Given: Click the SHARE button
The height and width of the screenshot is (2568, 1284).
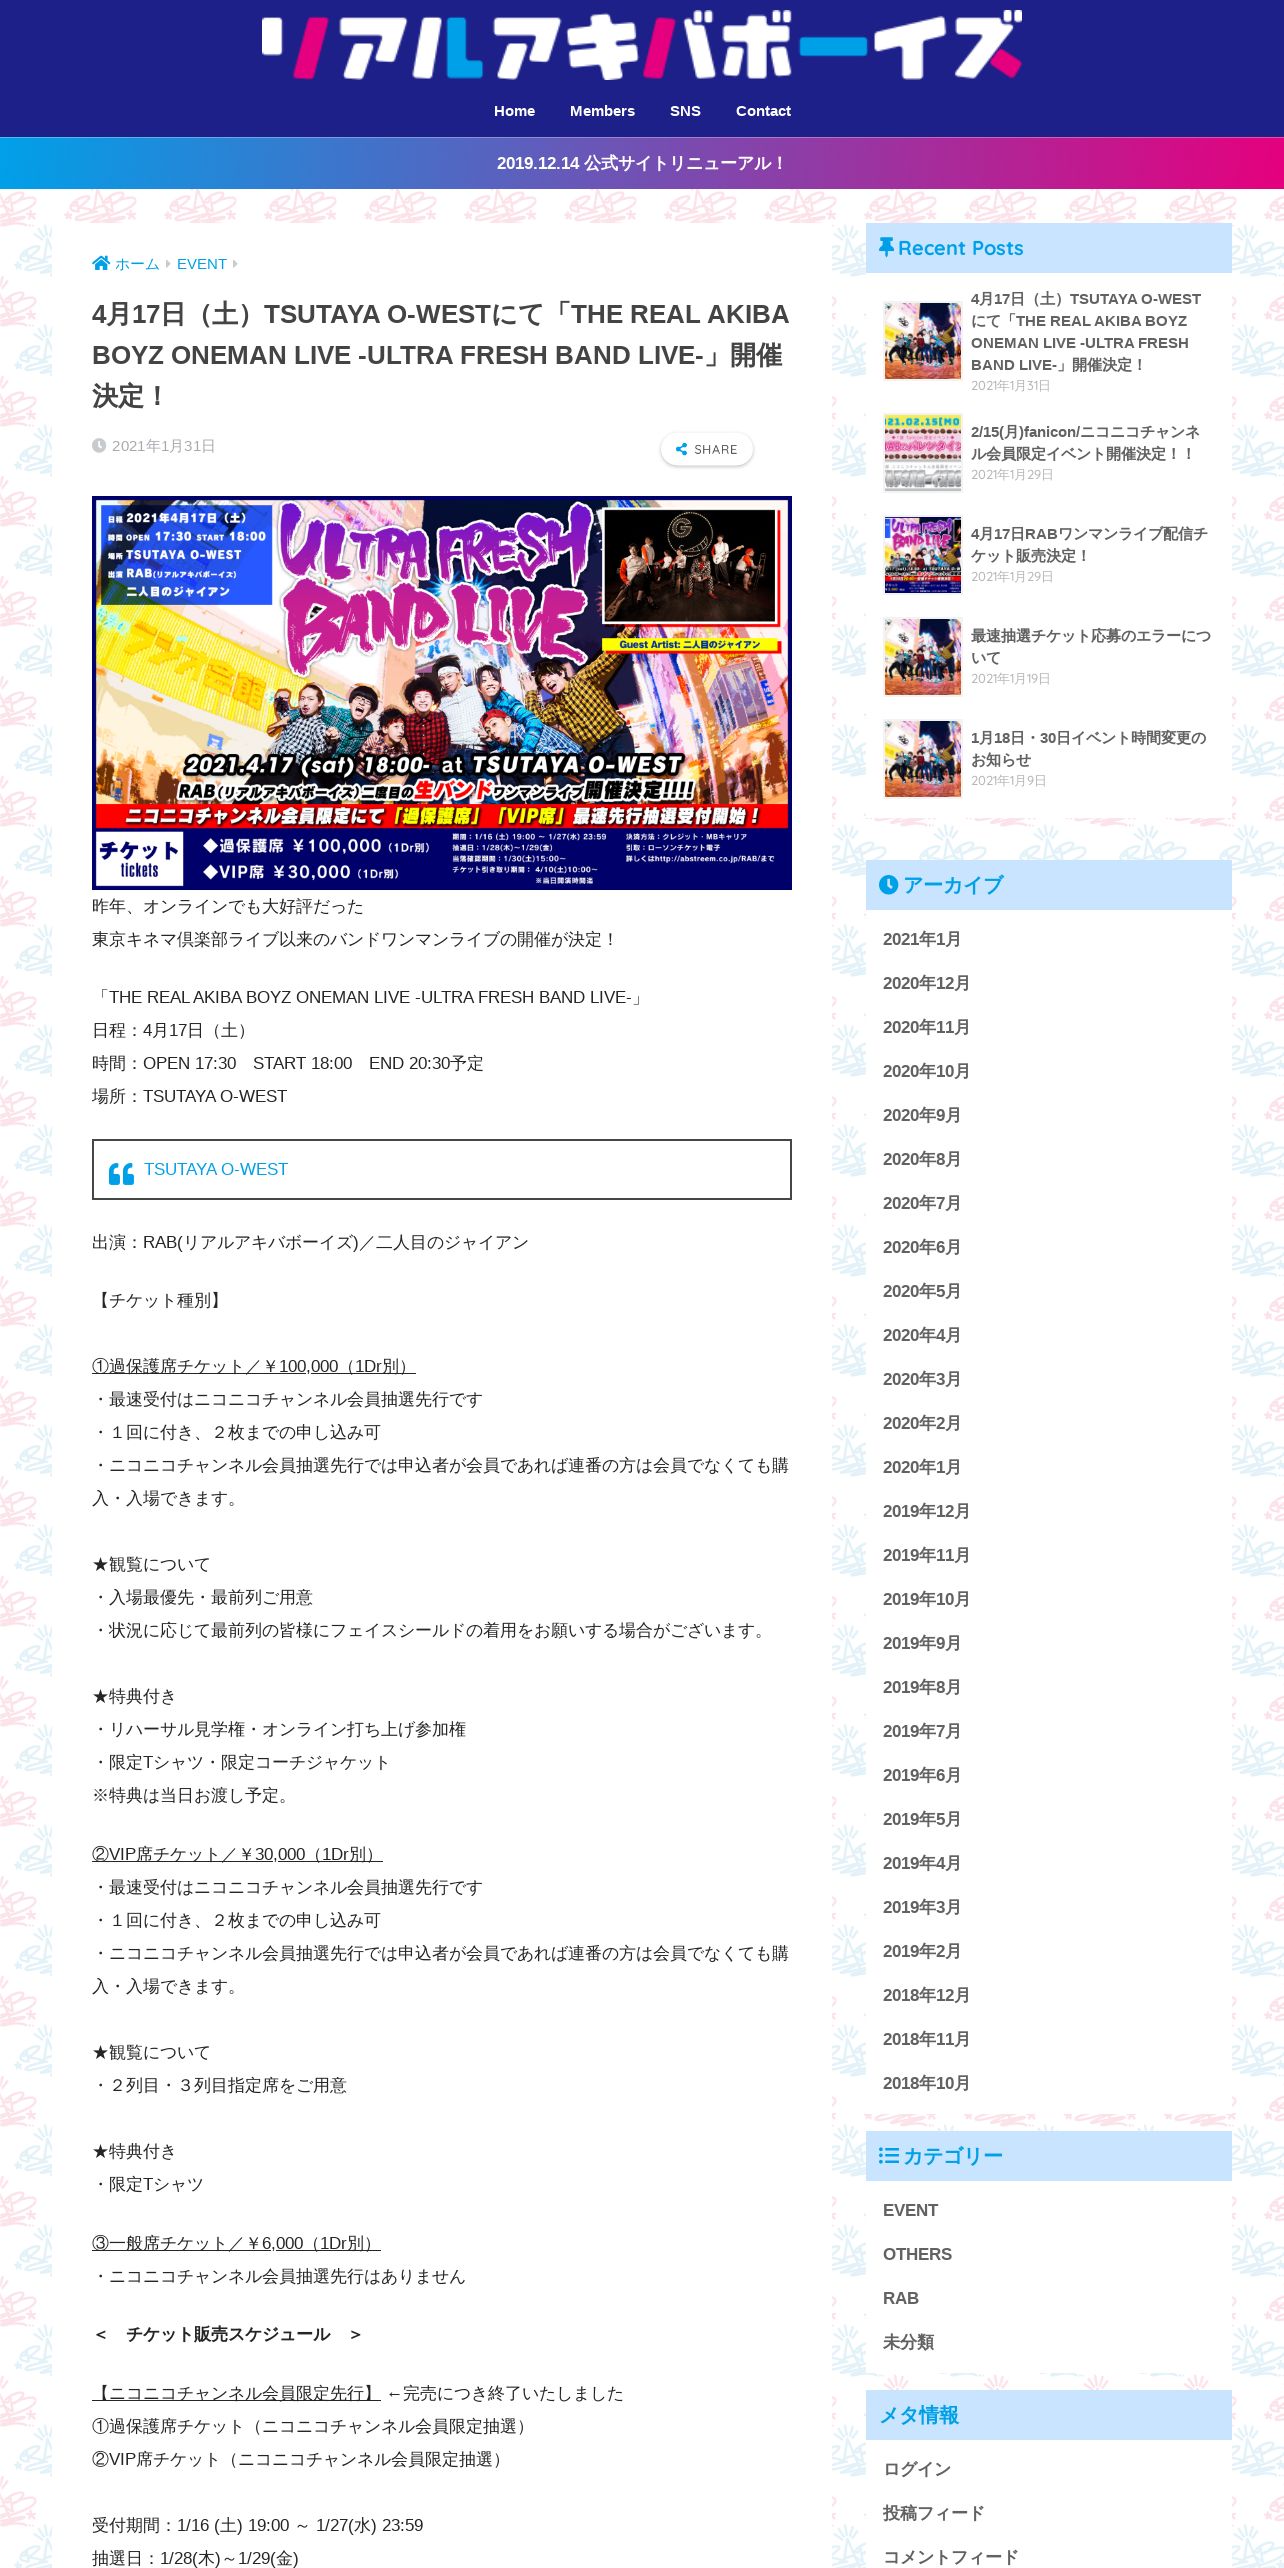Looking at the screenshot, I should (x=707, y=449).
